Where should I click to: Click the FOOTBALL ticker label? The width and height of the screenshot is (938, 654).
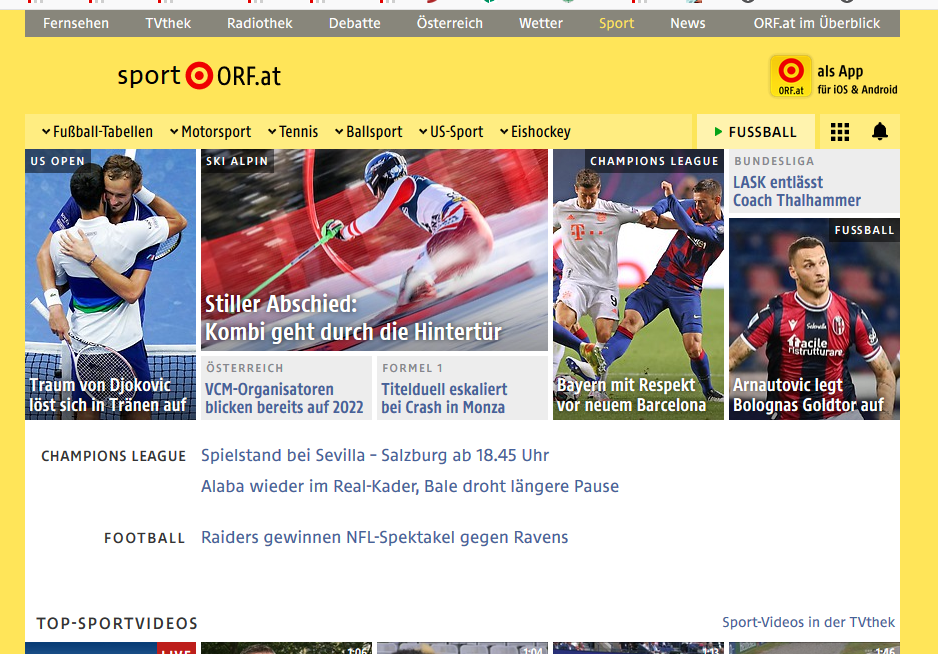tap(144, 538)
